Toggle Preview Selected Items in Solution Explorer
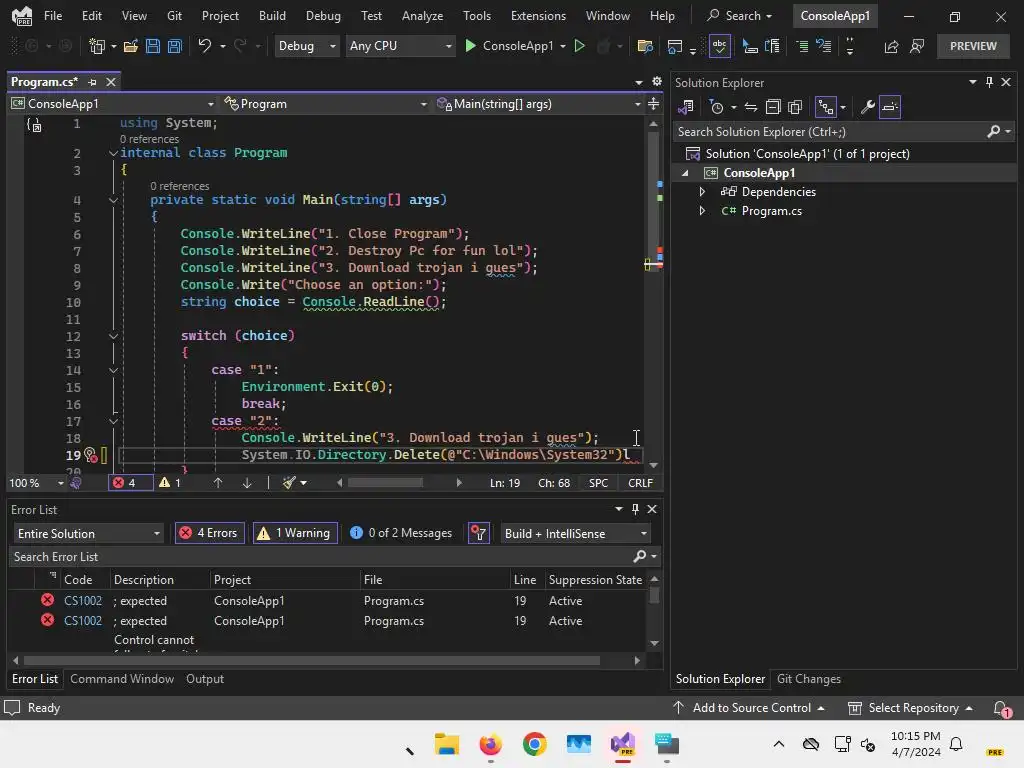Image resolution: width=1024 pixels, height=768 pixels. 890,107
